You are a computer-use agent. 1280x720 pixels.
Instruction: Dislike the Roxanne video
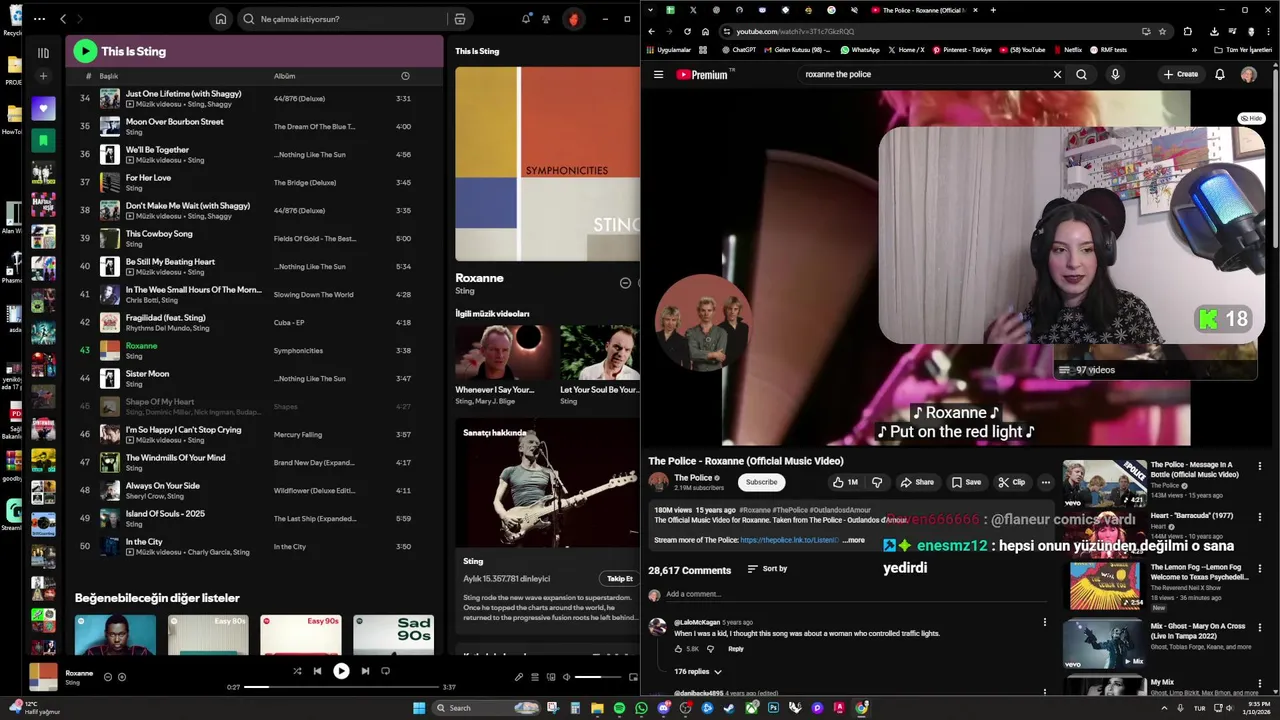[877, 482]
